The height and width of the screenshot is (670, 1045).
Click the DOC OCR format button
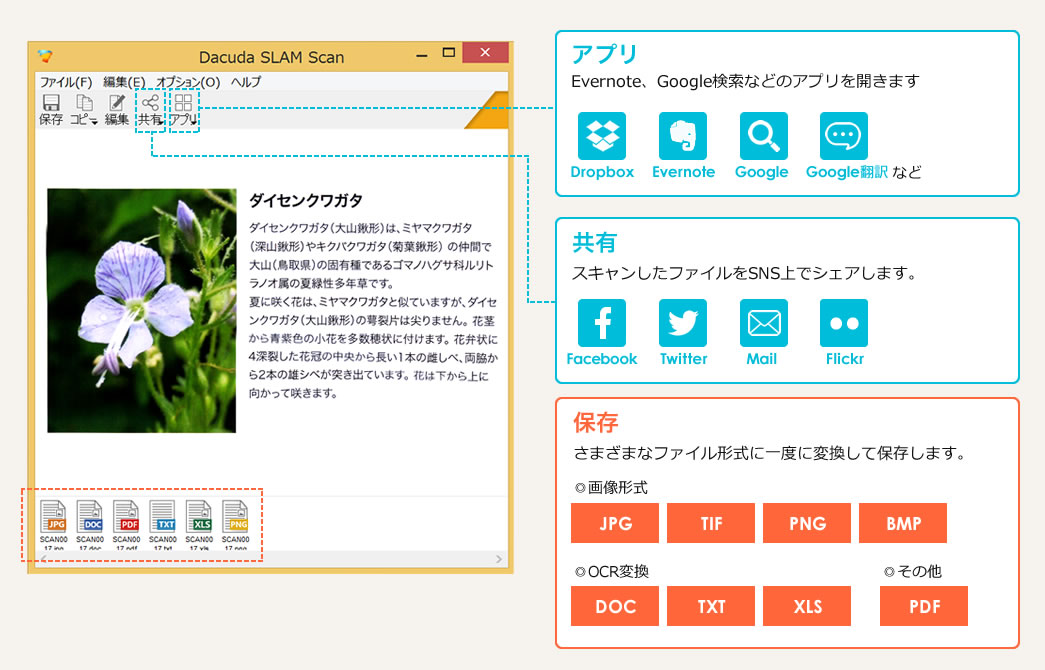click(615, 606)
